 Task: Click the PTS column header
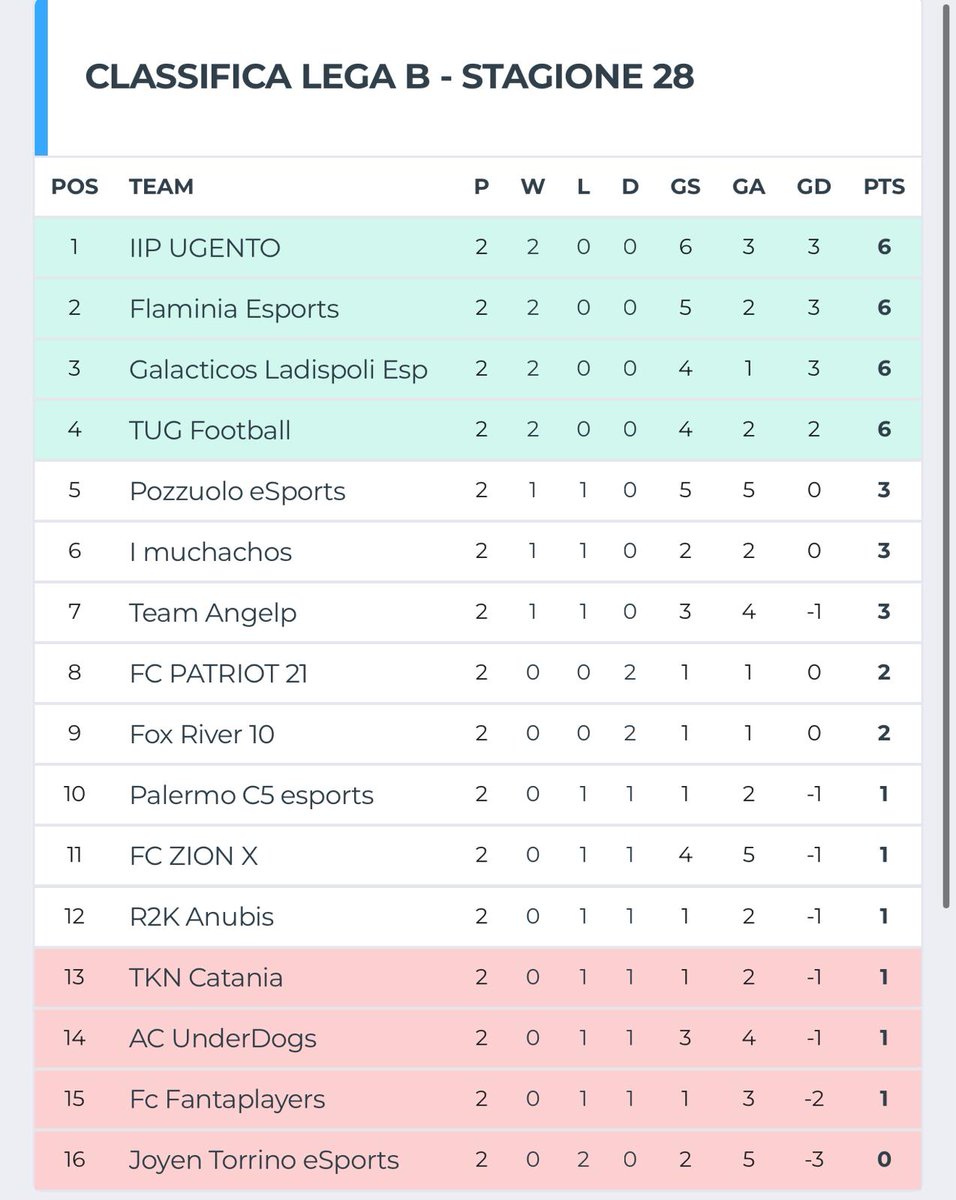[884, 187]
